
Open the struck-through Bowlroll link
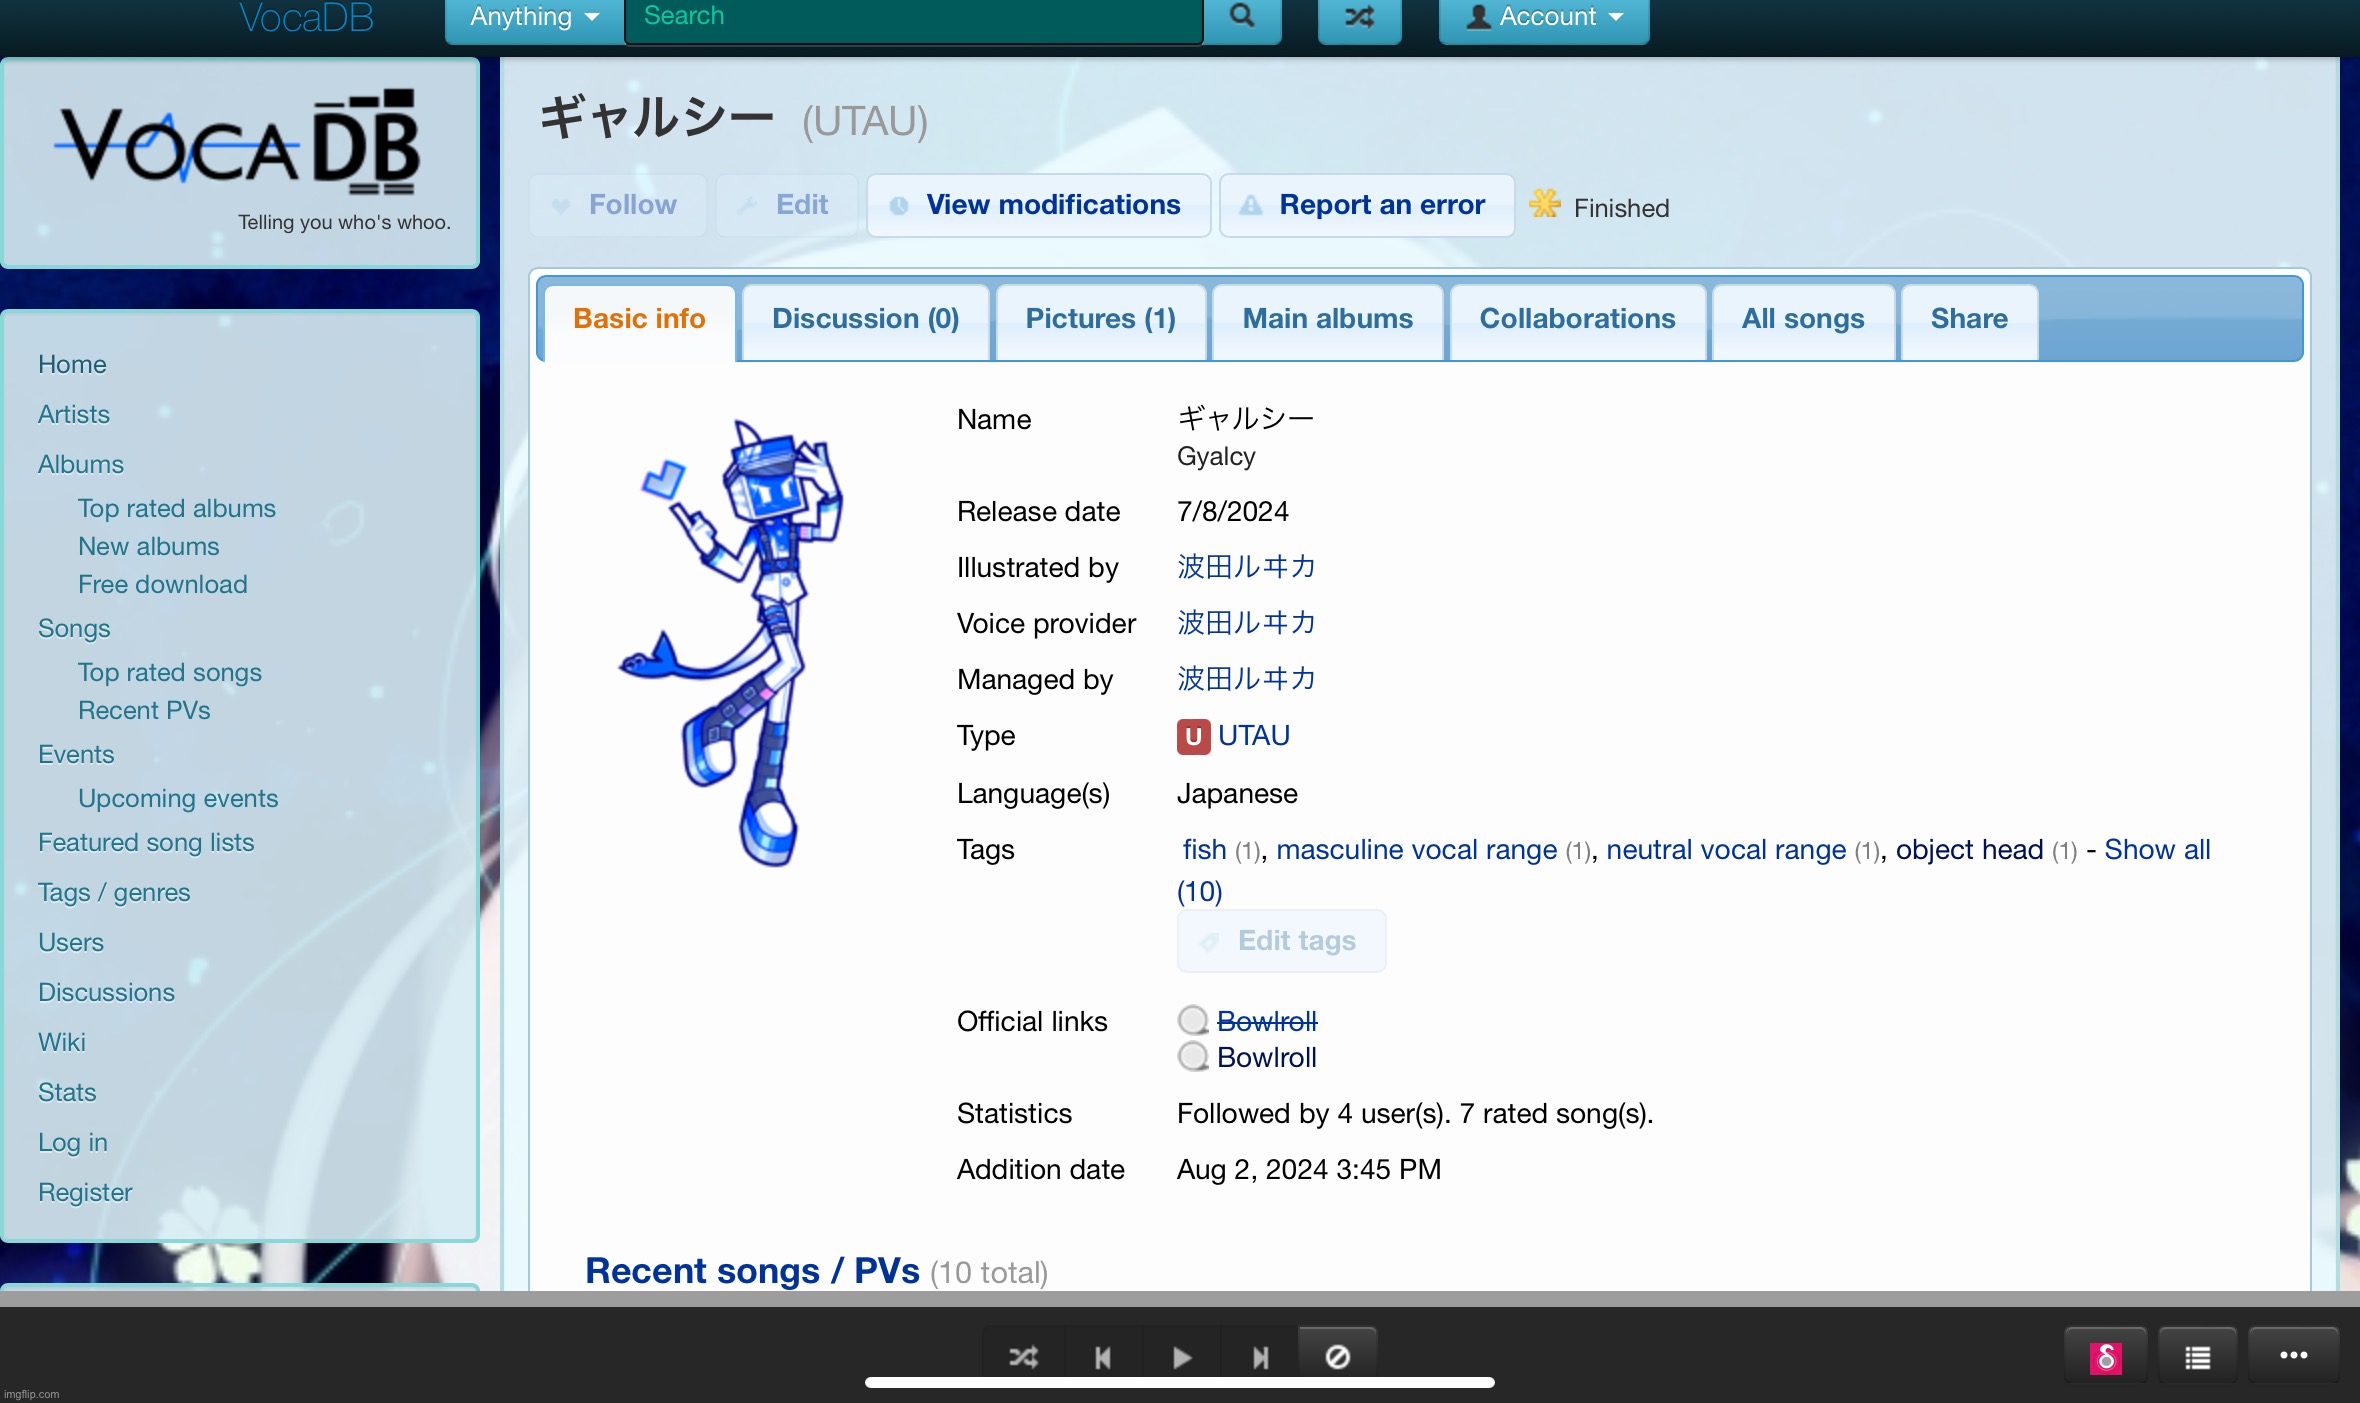click(1267, 1021)
